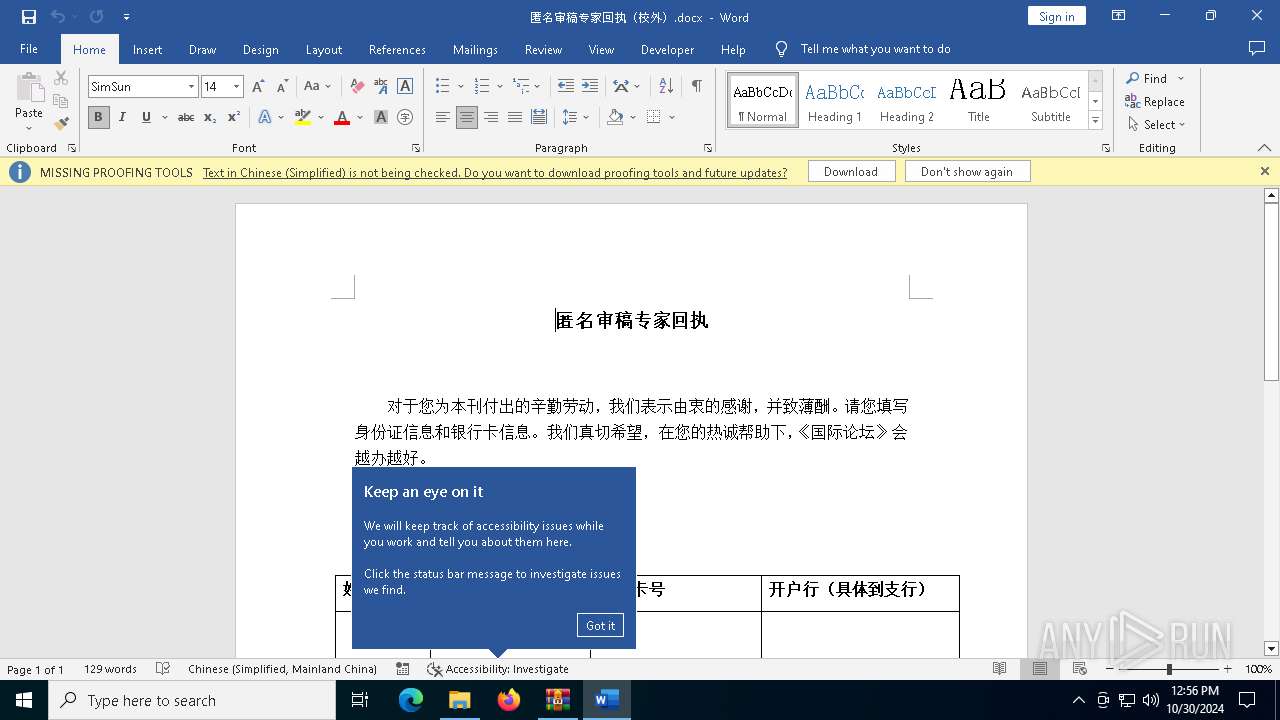Open the Borders dropdown
This screenshot has width=1280, height=720.
[x=672, y=117]
